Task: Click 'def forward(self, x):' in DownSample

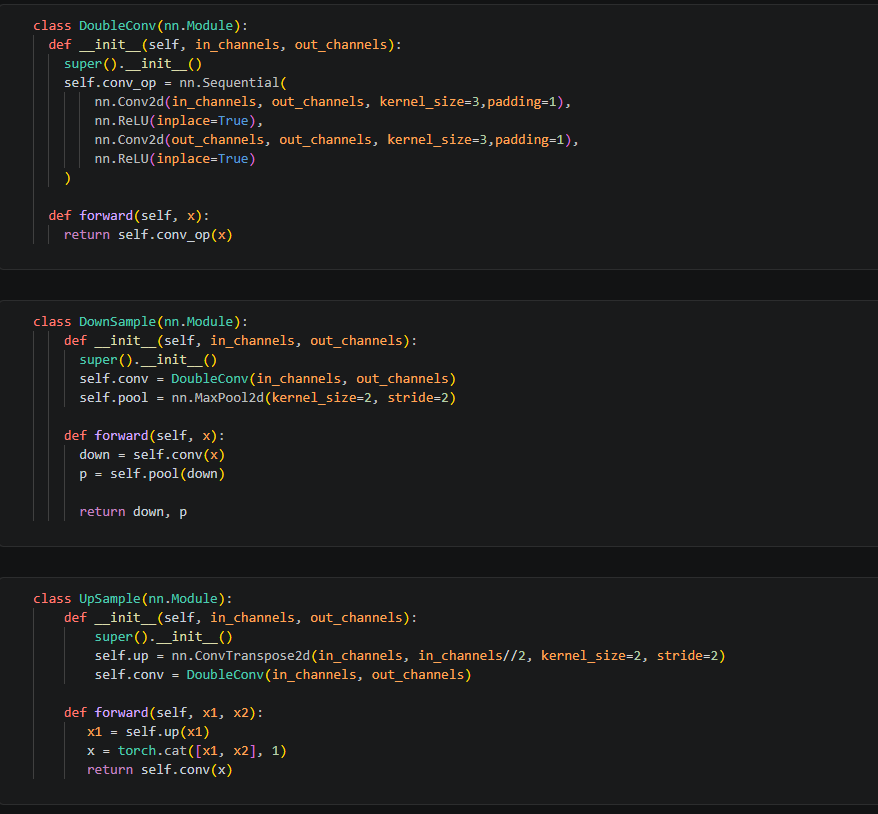Action: coord(144,436)
